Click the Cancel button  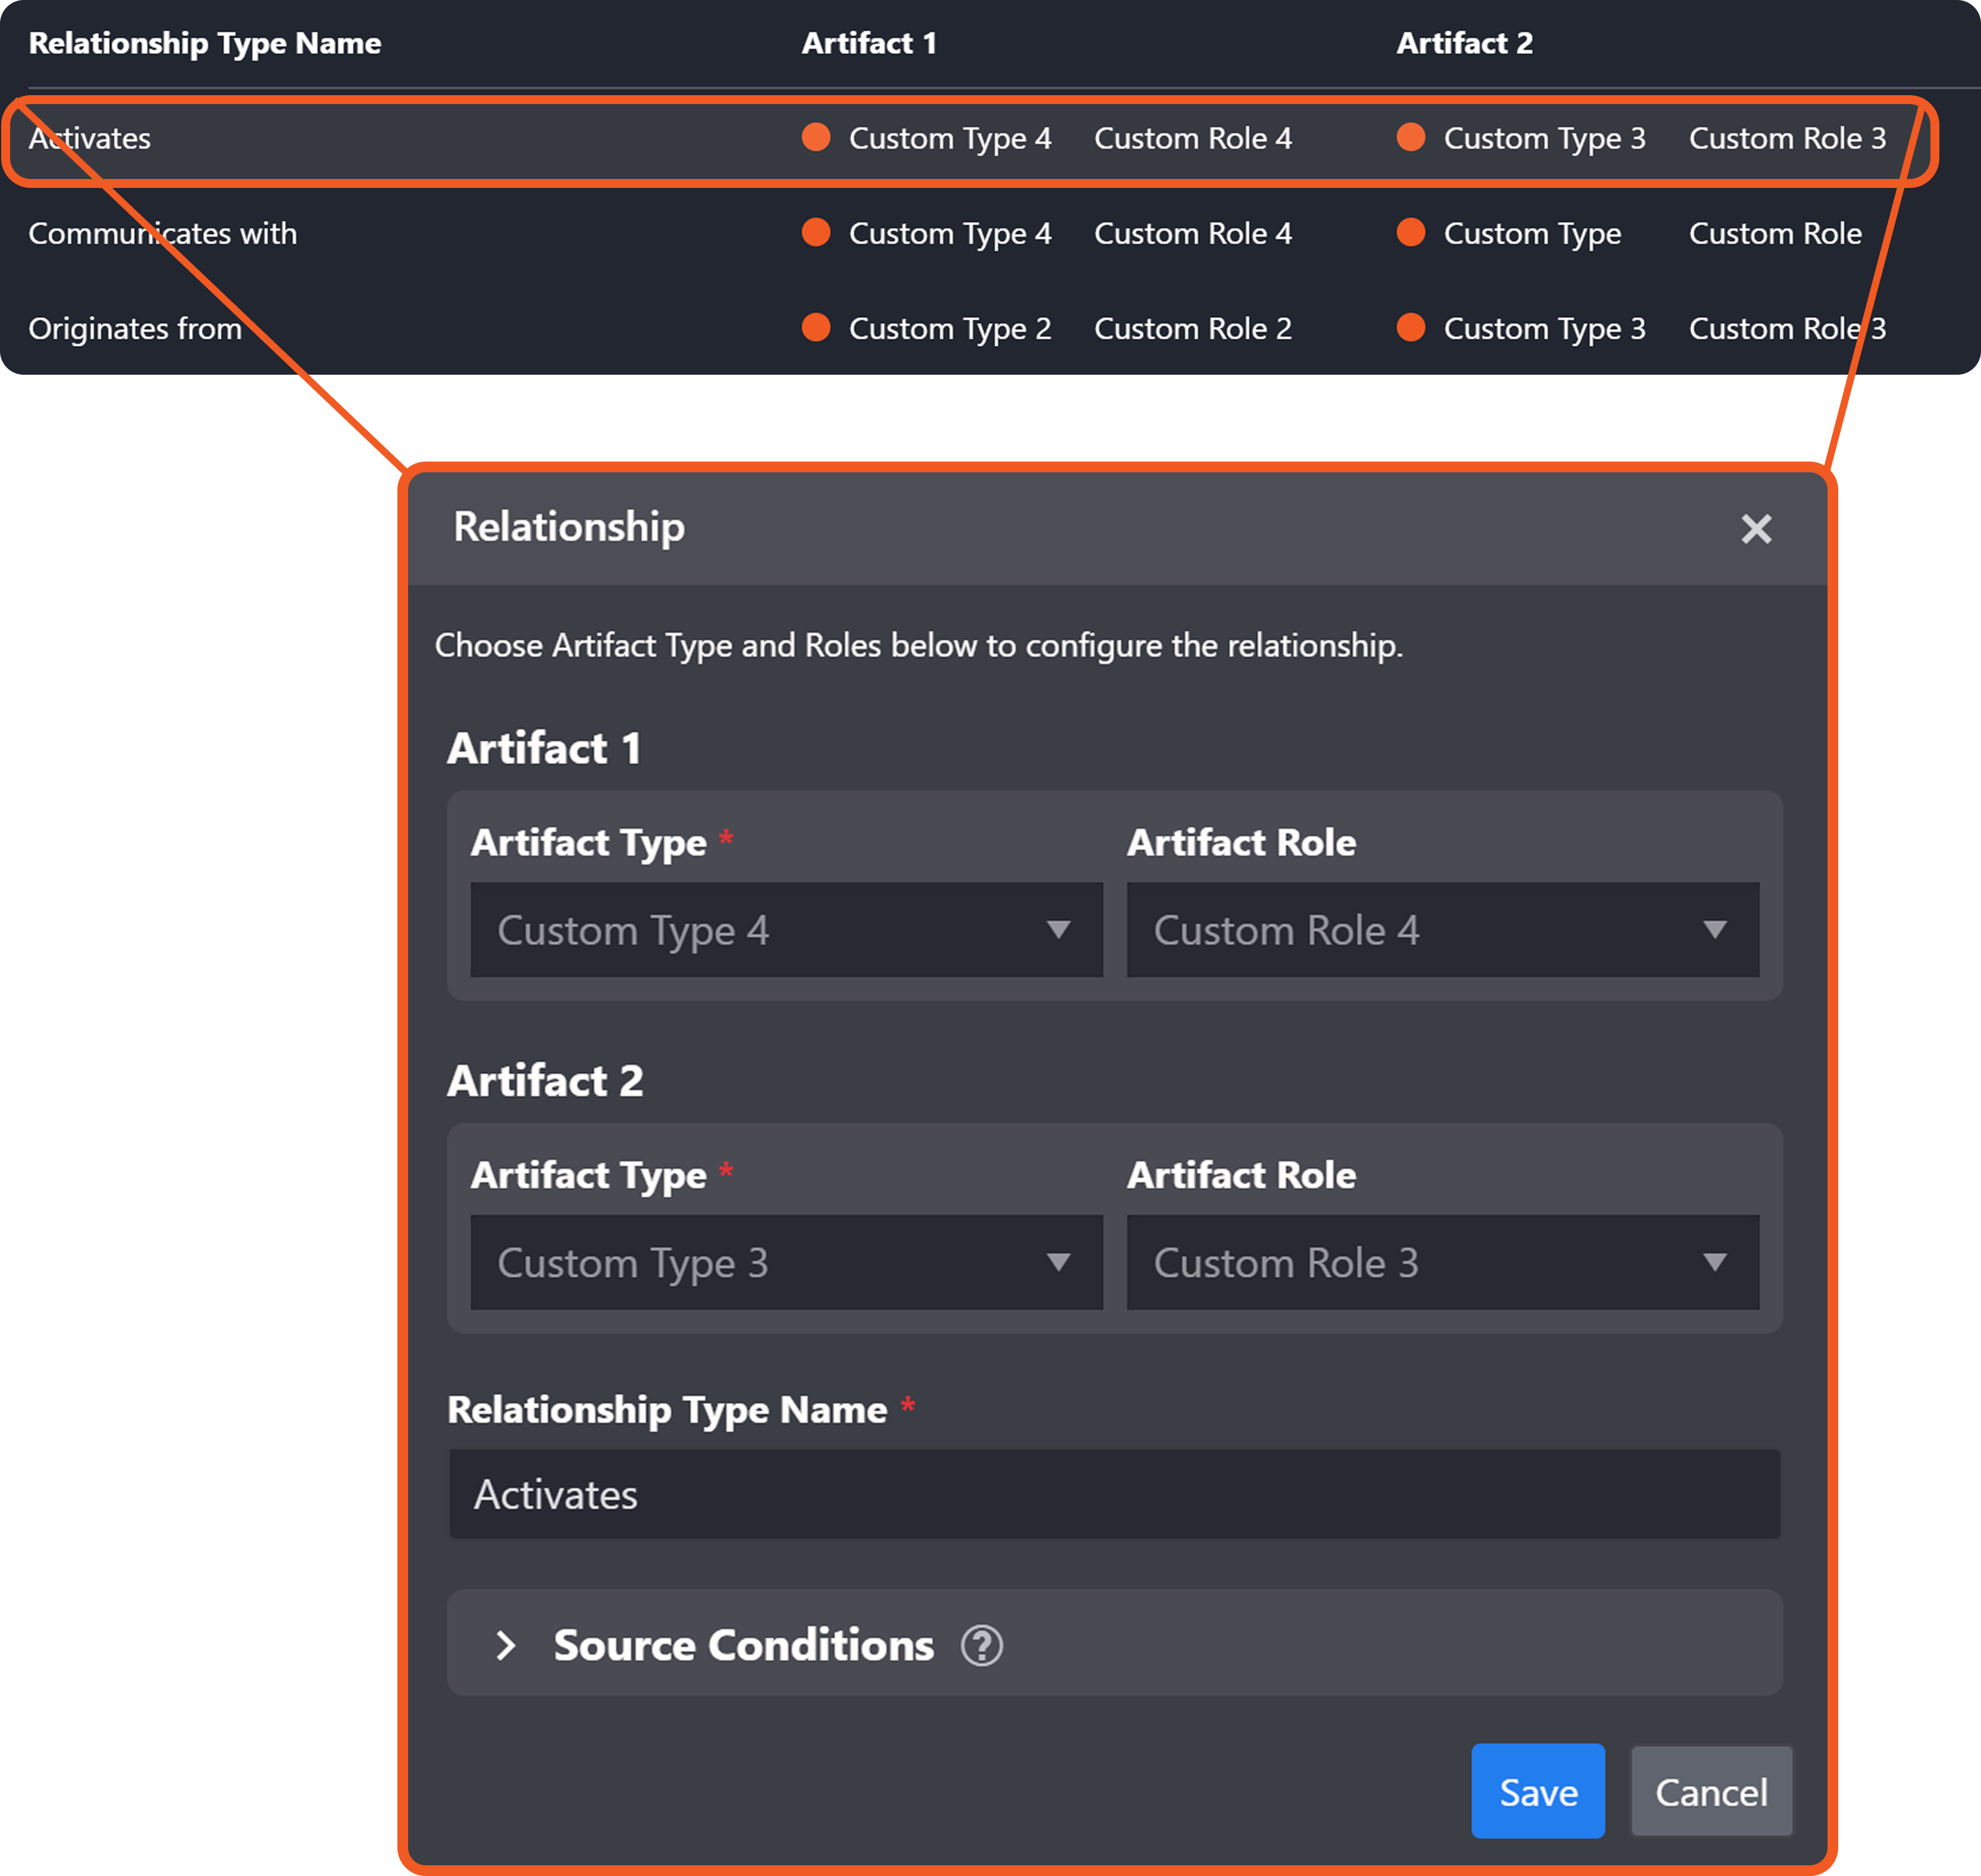coord(1711,1791)
